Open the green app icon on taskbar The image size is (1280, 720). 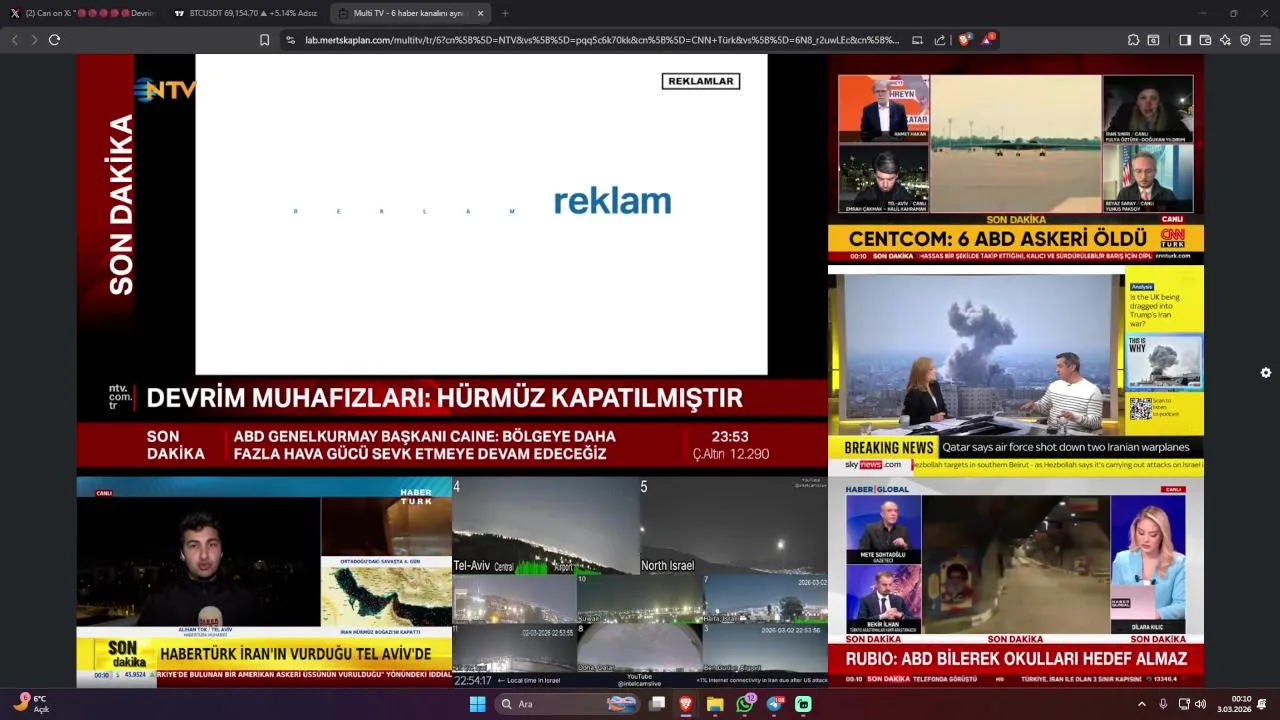coord(803,704)
